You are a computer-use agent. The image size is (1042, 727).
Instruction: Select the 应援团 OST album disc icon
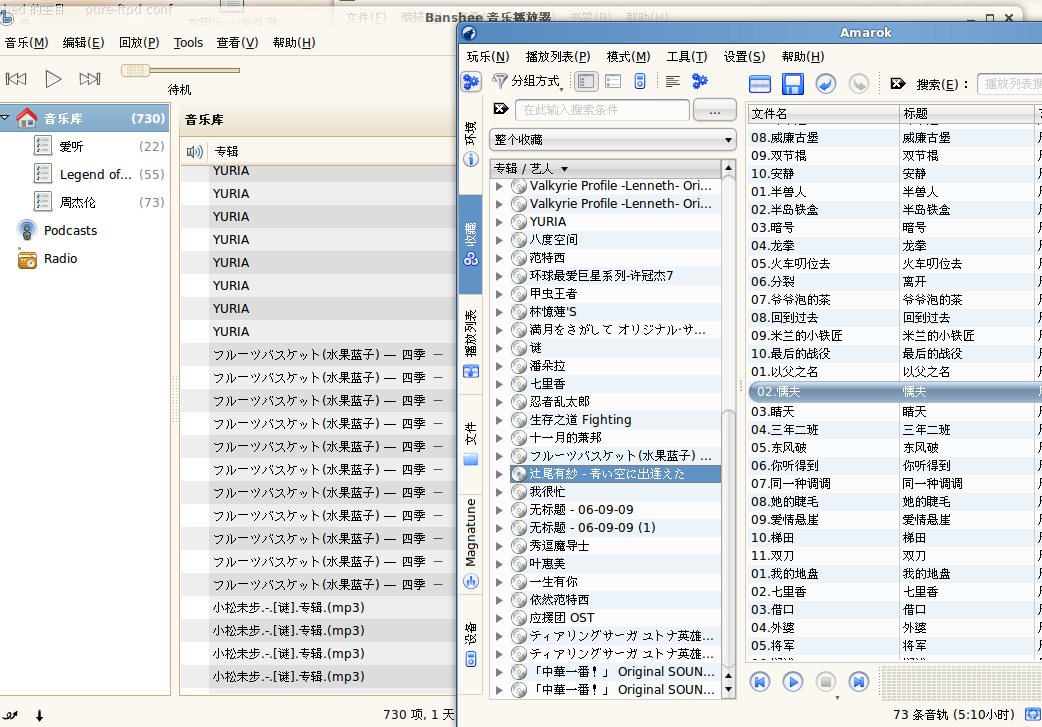pyautogui.click(x=519, y=617)
